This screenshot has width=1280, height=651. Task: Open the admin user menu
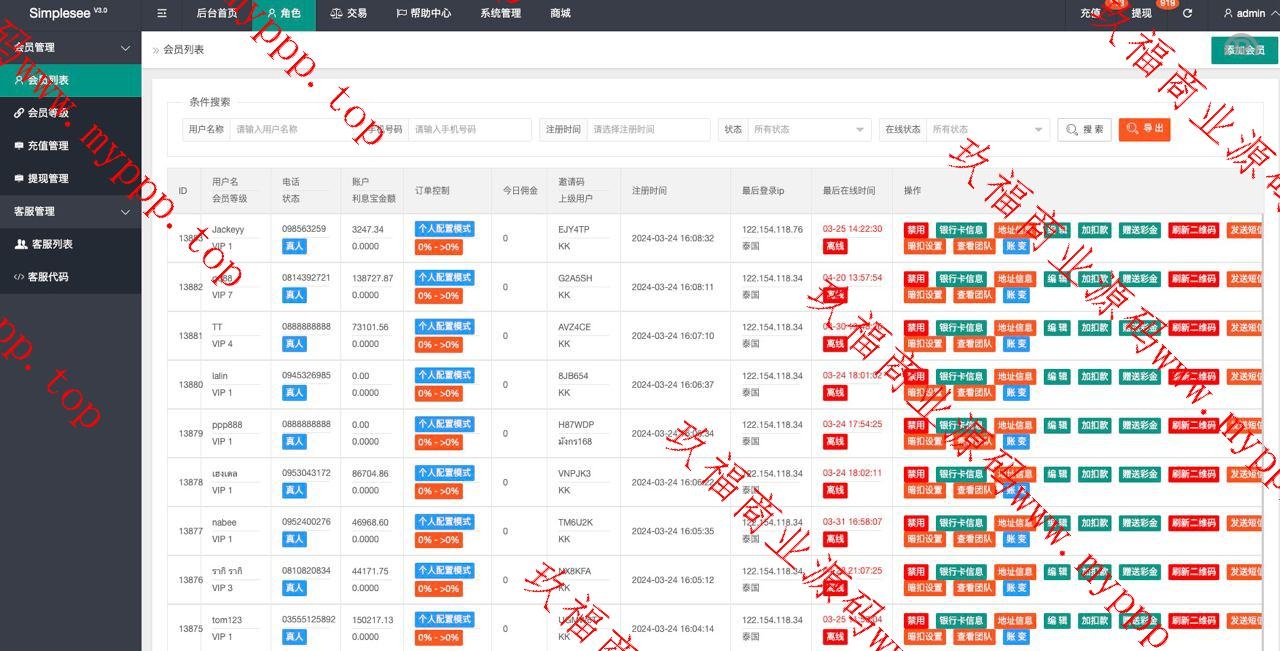(1250, 13)
